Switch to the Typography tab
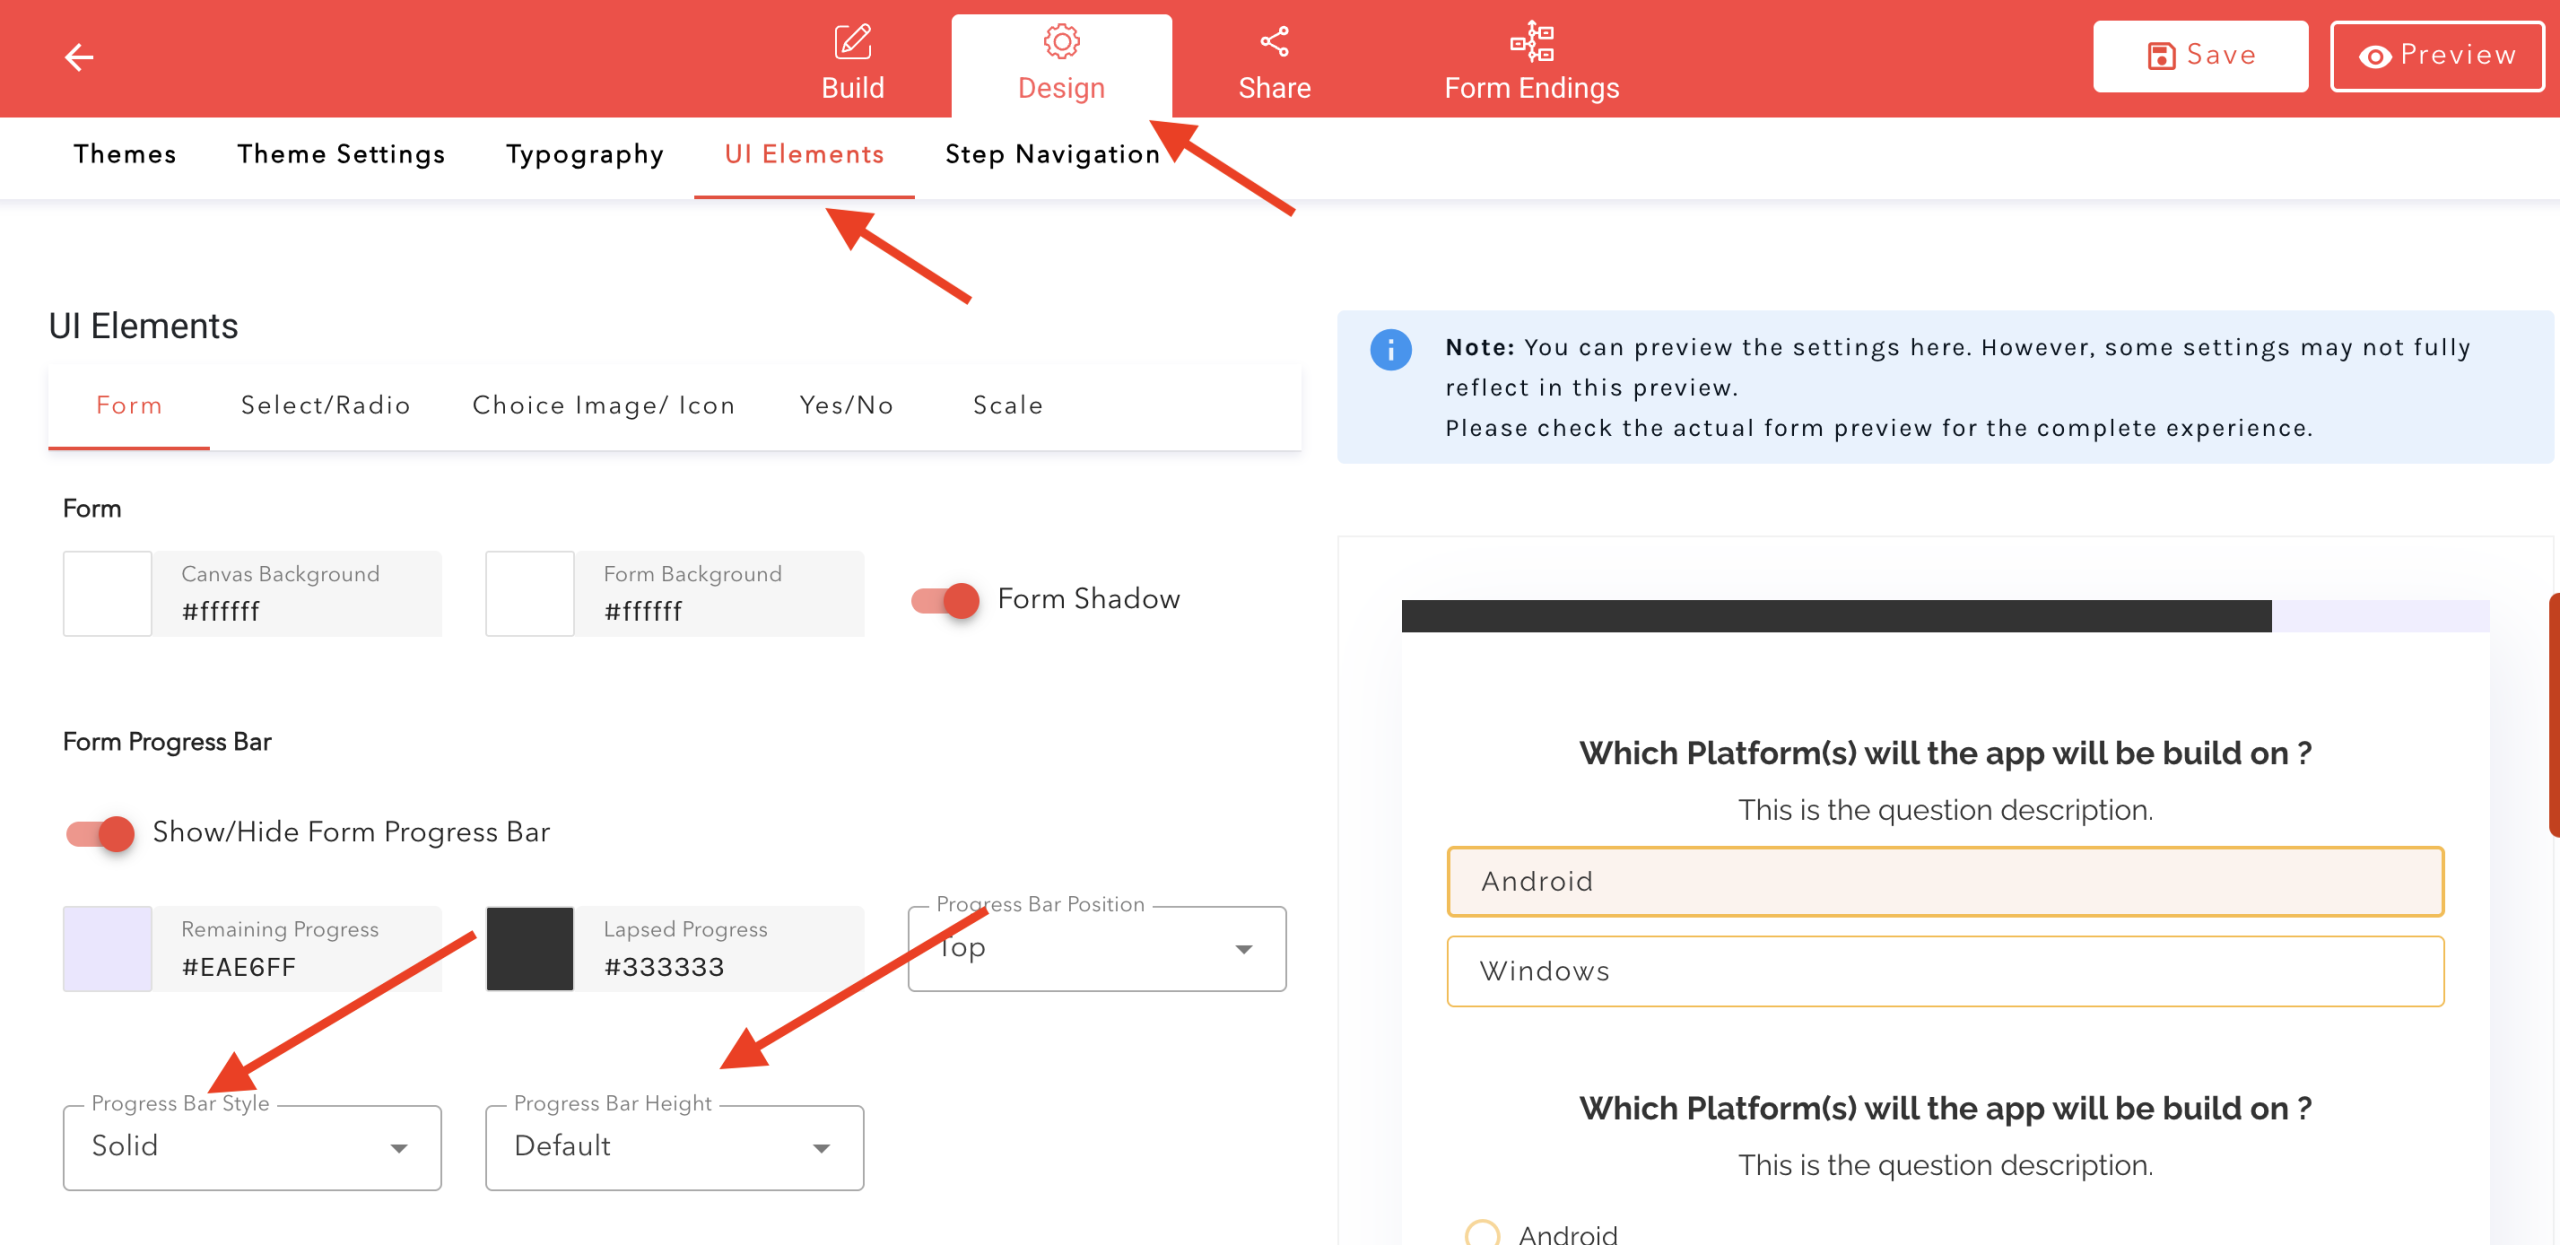 tap(584, 155)
